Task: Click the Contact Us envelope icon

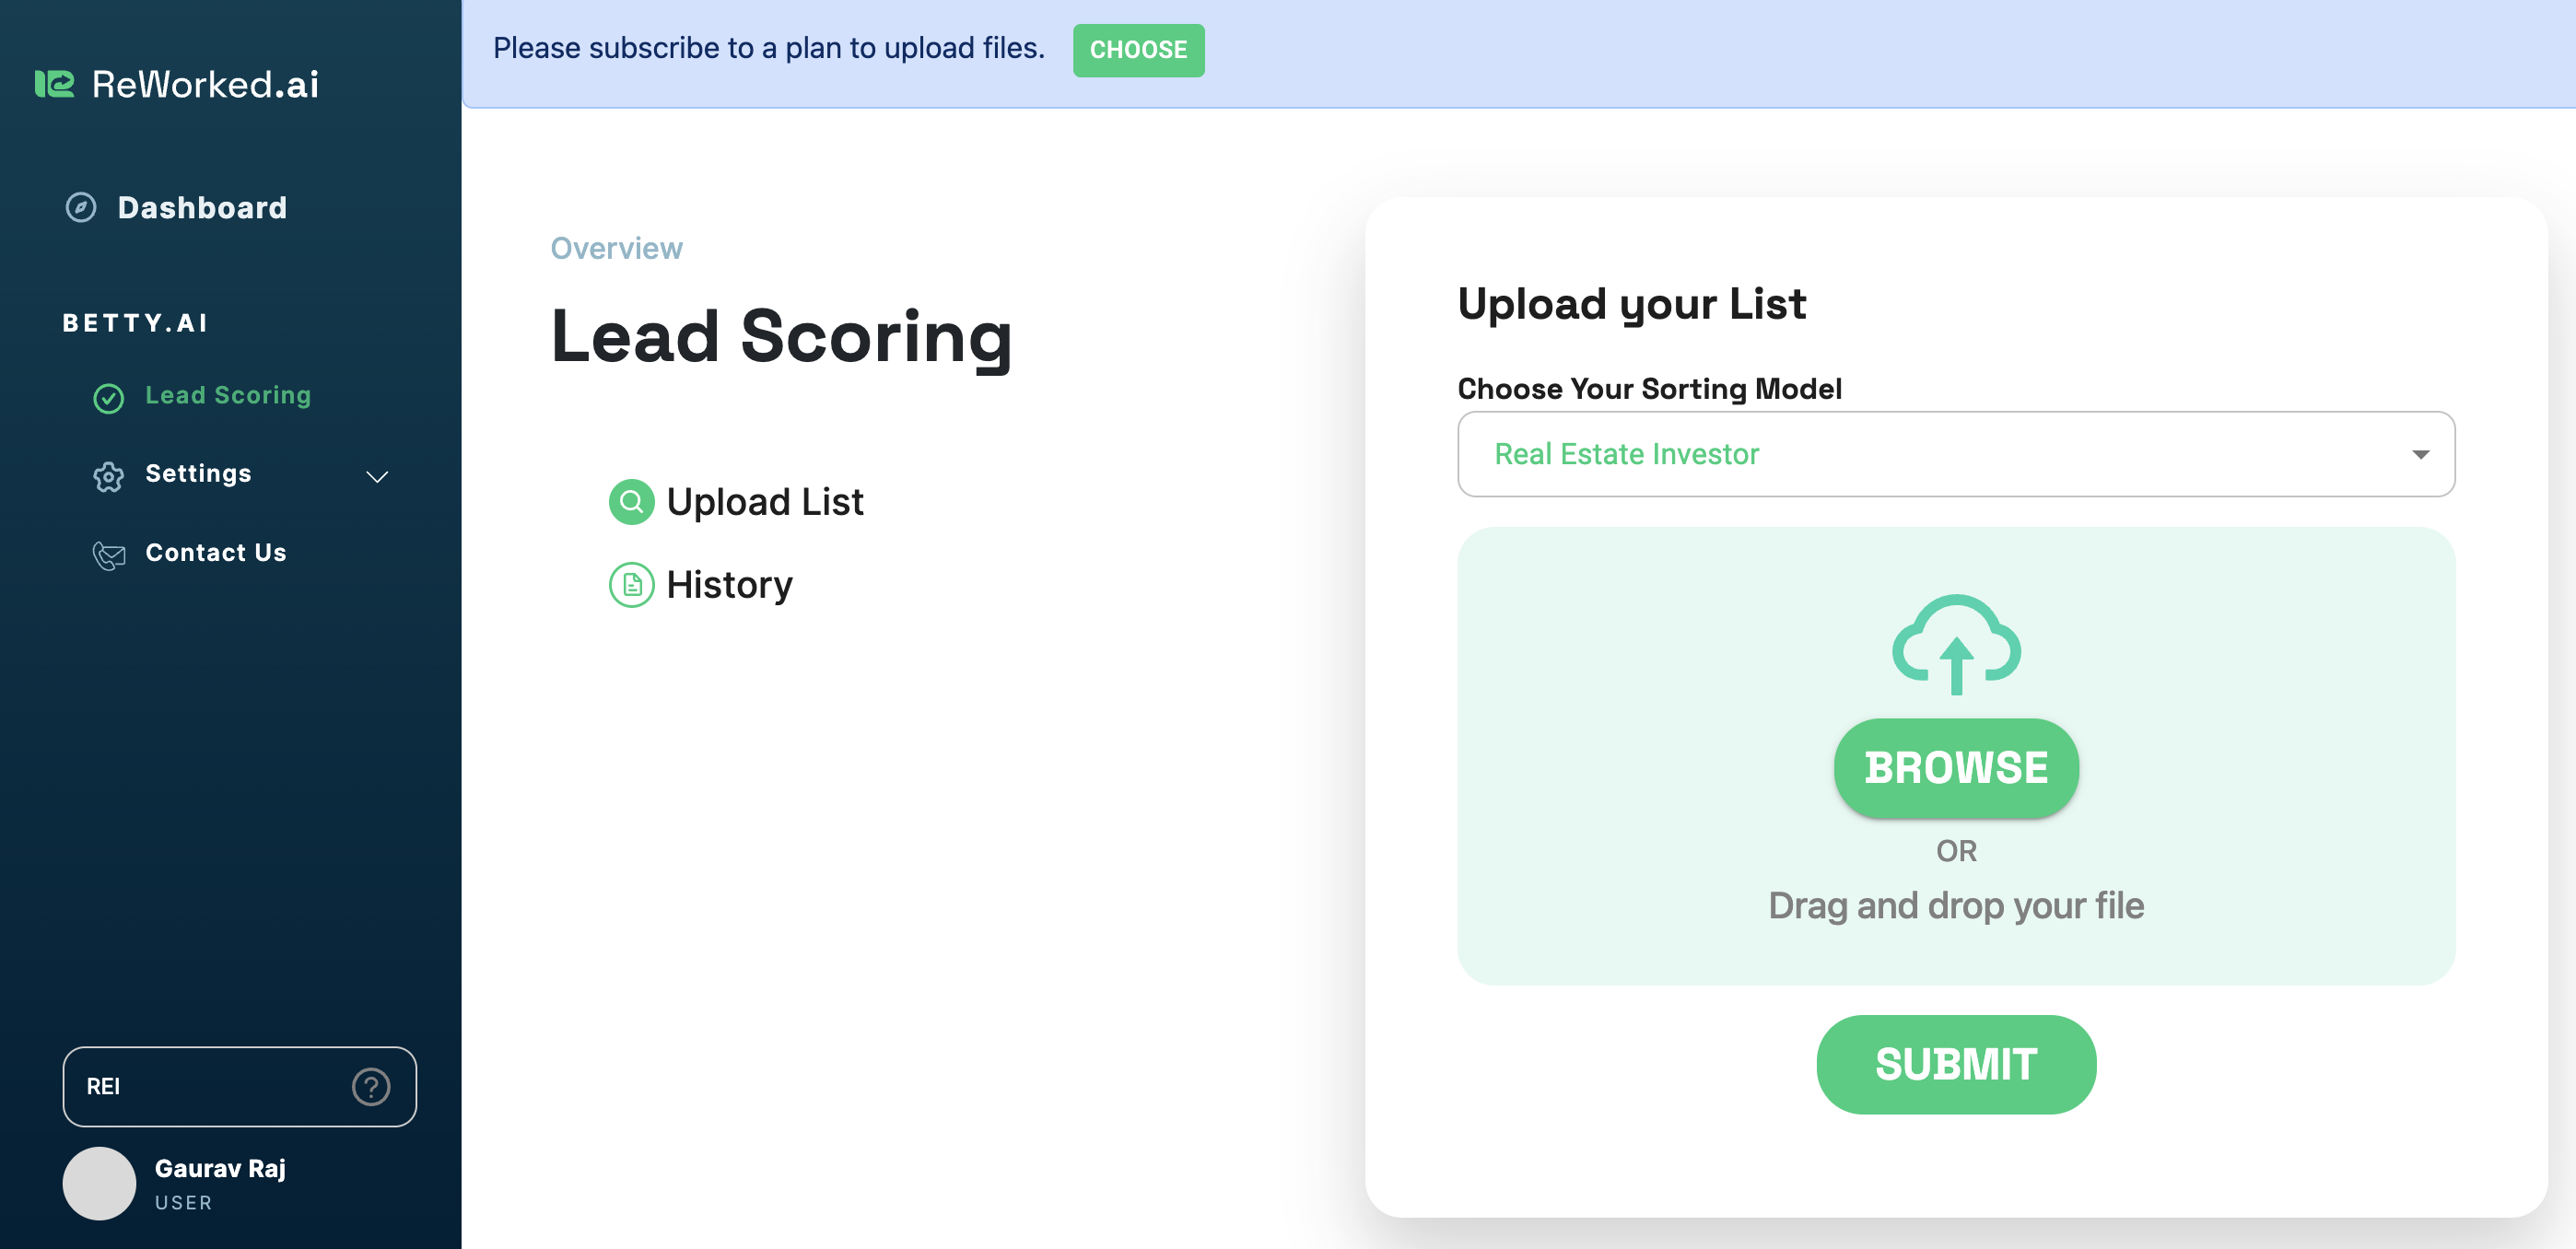Action: pos(108,555)
